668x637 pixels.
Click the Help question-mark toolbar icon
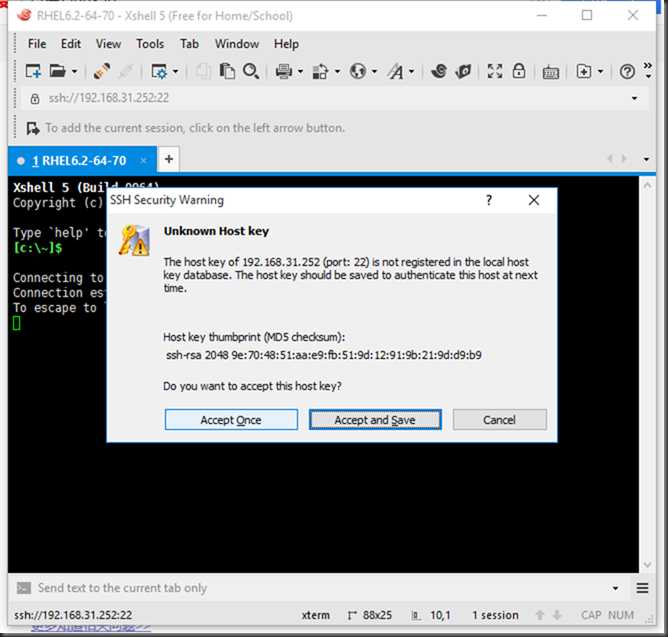click(x=627, y=72)
